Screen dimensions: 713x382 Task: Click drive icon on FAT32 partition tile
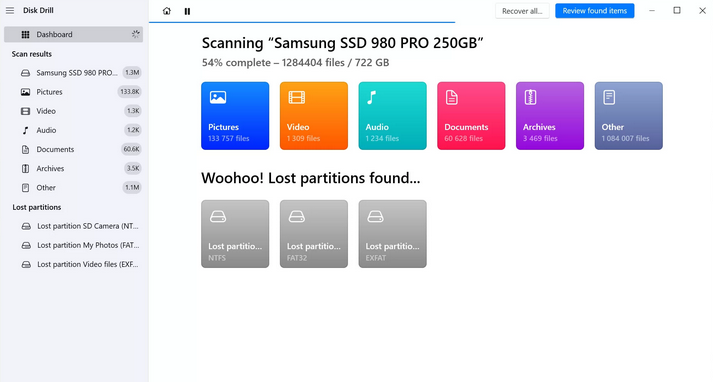(x=296, y=217)
